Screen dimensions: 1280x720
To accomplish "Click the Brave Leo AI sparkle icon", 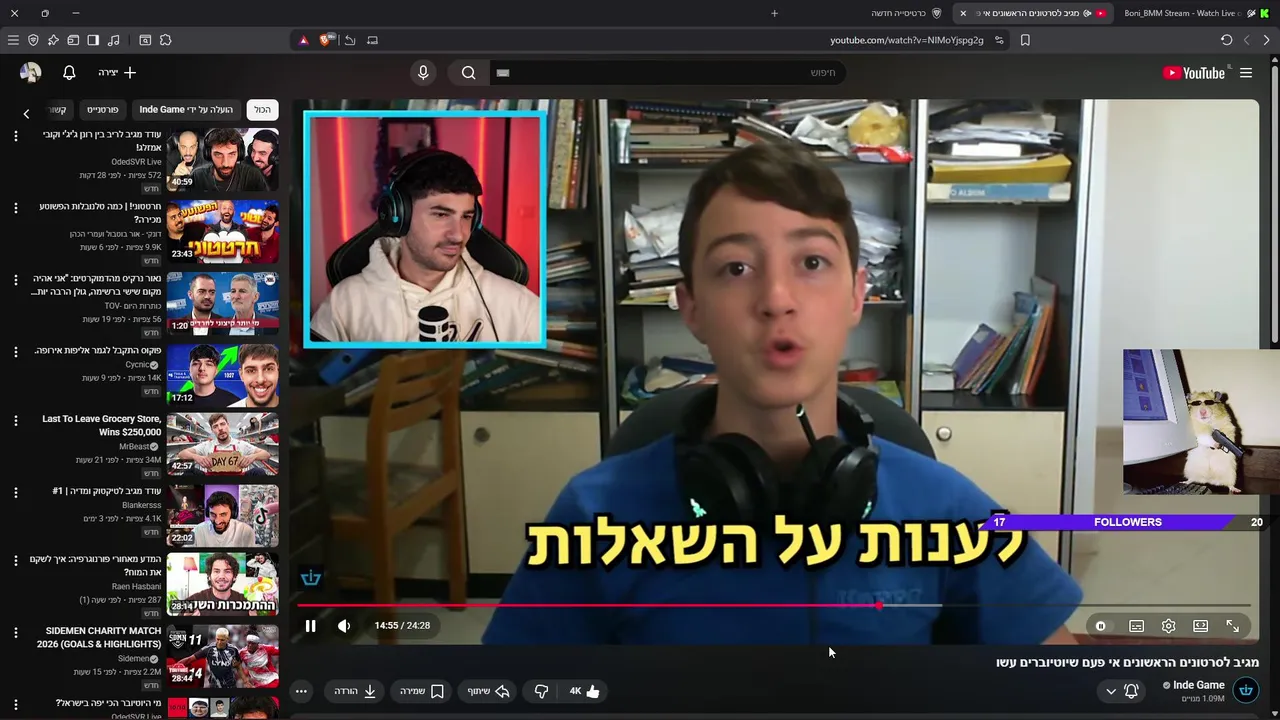I will click(x=53, y=40).
